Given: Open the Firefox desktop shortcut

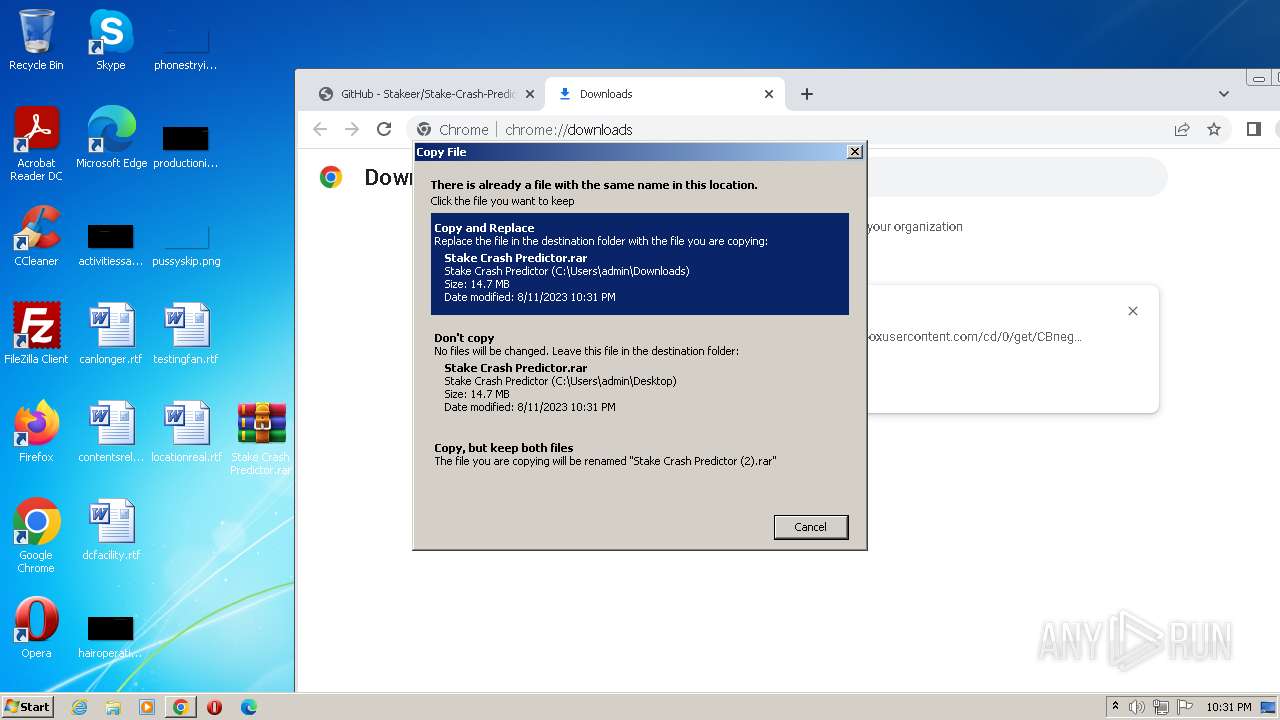Looking at the screenshot, I should [x=36, y=432].
